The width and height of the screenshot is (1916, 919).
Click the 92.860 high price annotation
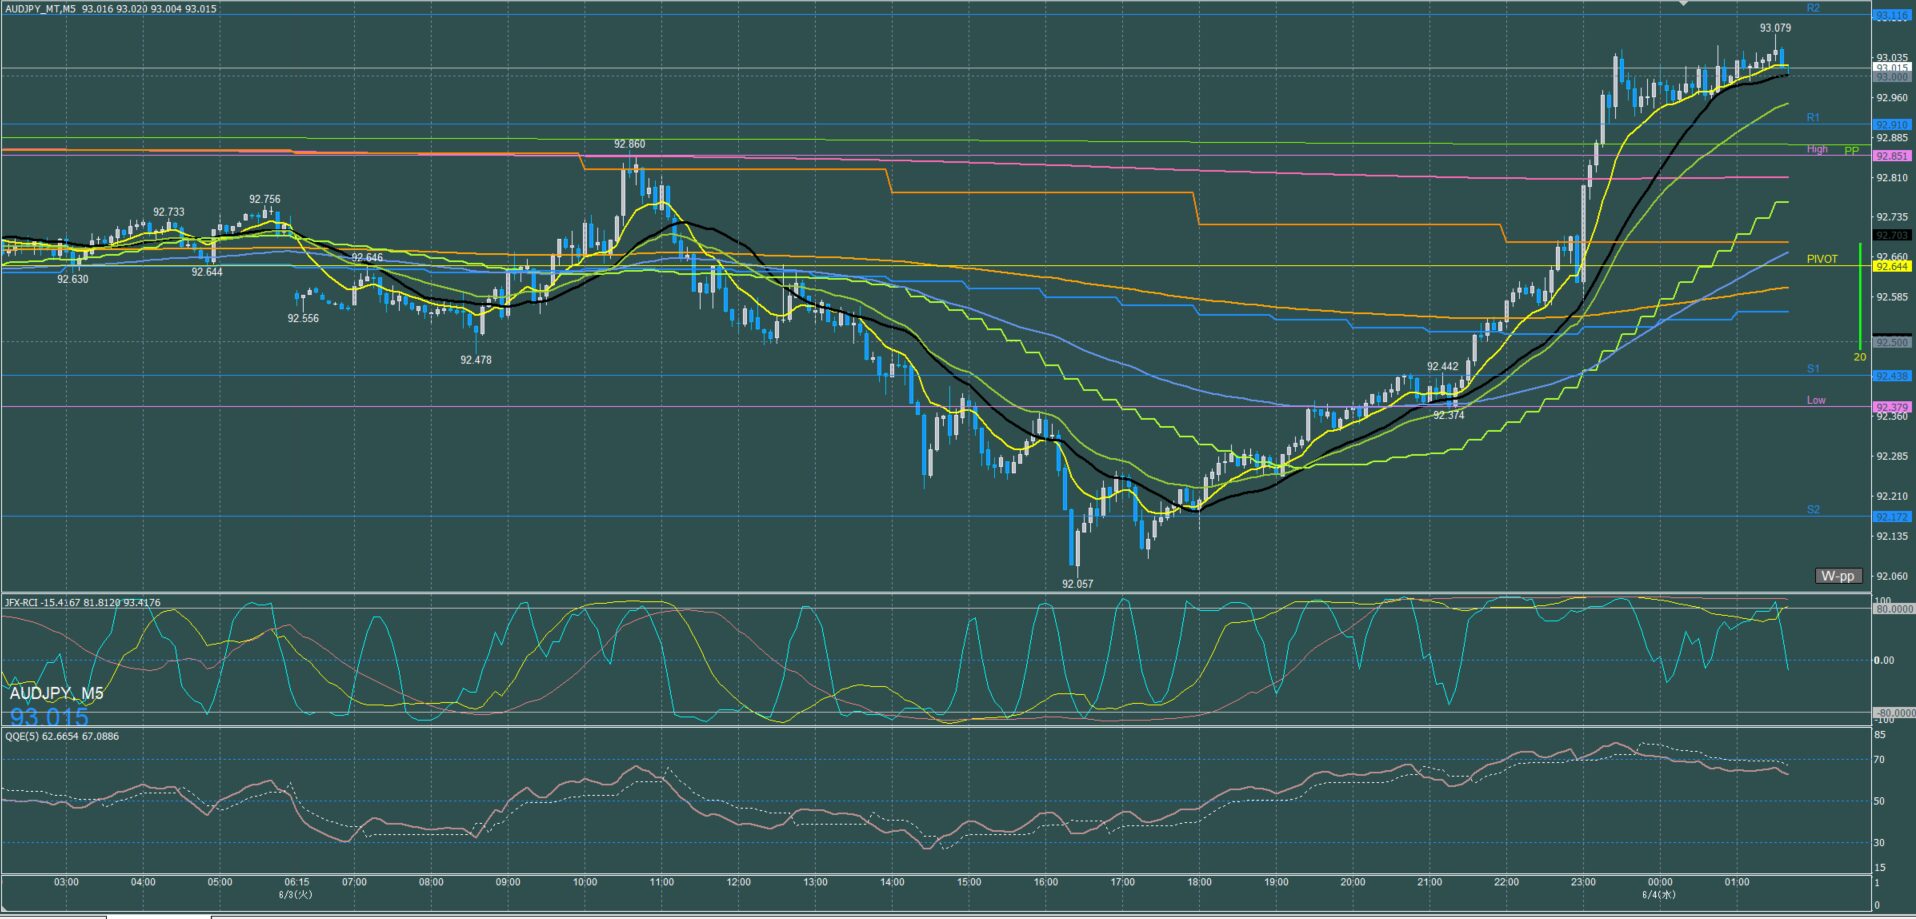pyautogui.click(x=629, y=144)
